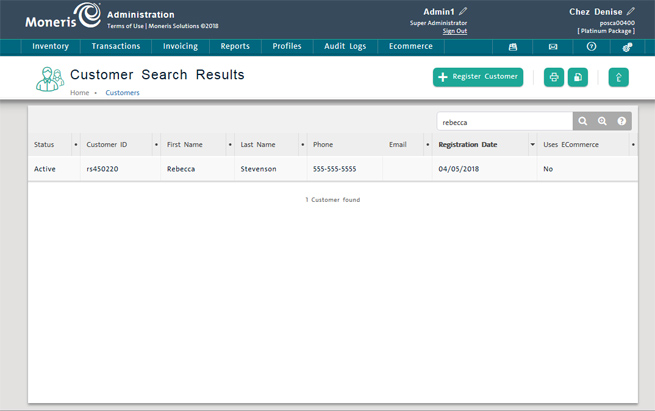
Task: Click the Admin1 user name
Action: (x=439, y=12)
